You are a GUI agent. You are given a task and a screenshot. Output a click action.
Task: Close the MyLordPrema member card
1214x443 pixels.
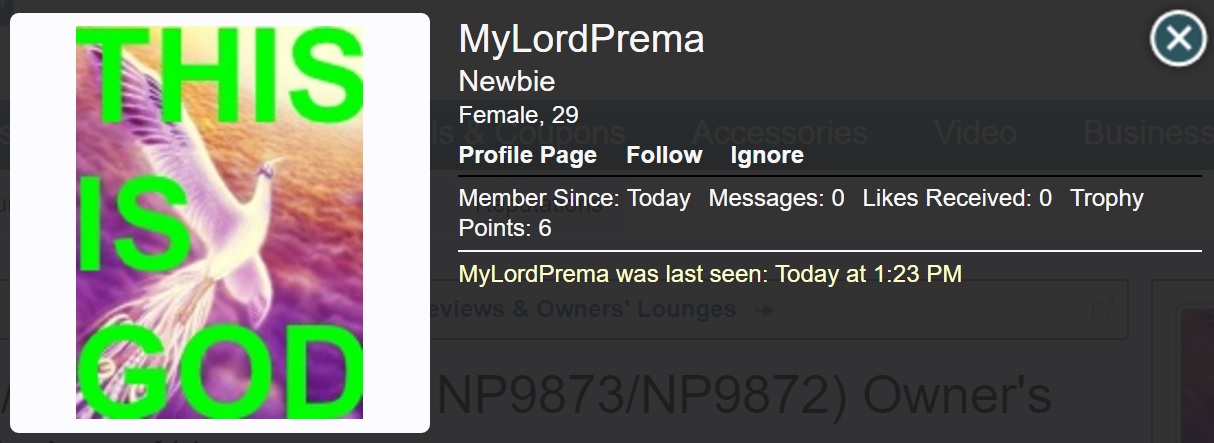pyautogui.click(x=1178, y=39)
